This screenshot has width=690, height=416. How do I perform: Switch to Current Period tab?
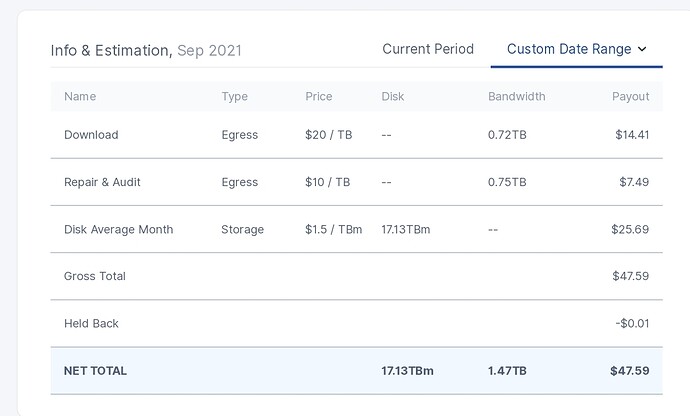pos(428,49)
